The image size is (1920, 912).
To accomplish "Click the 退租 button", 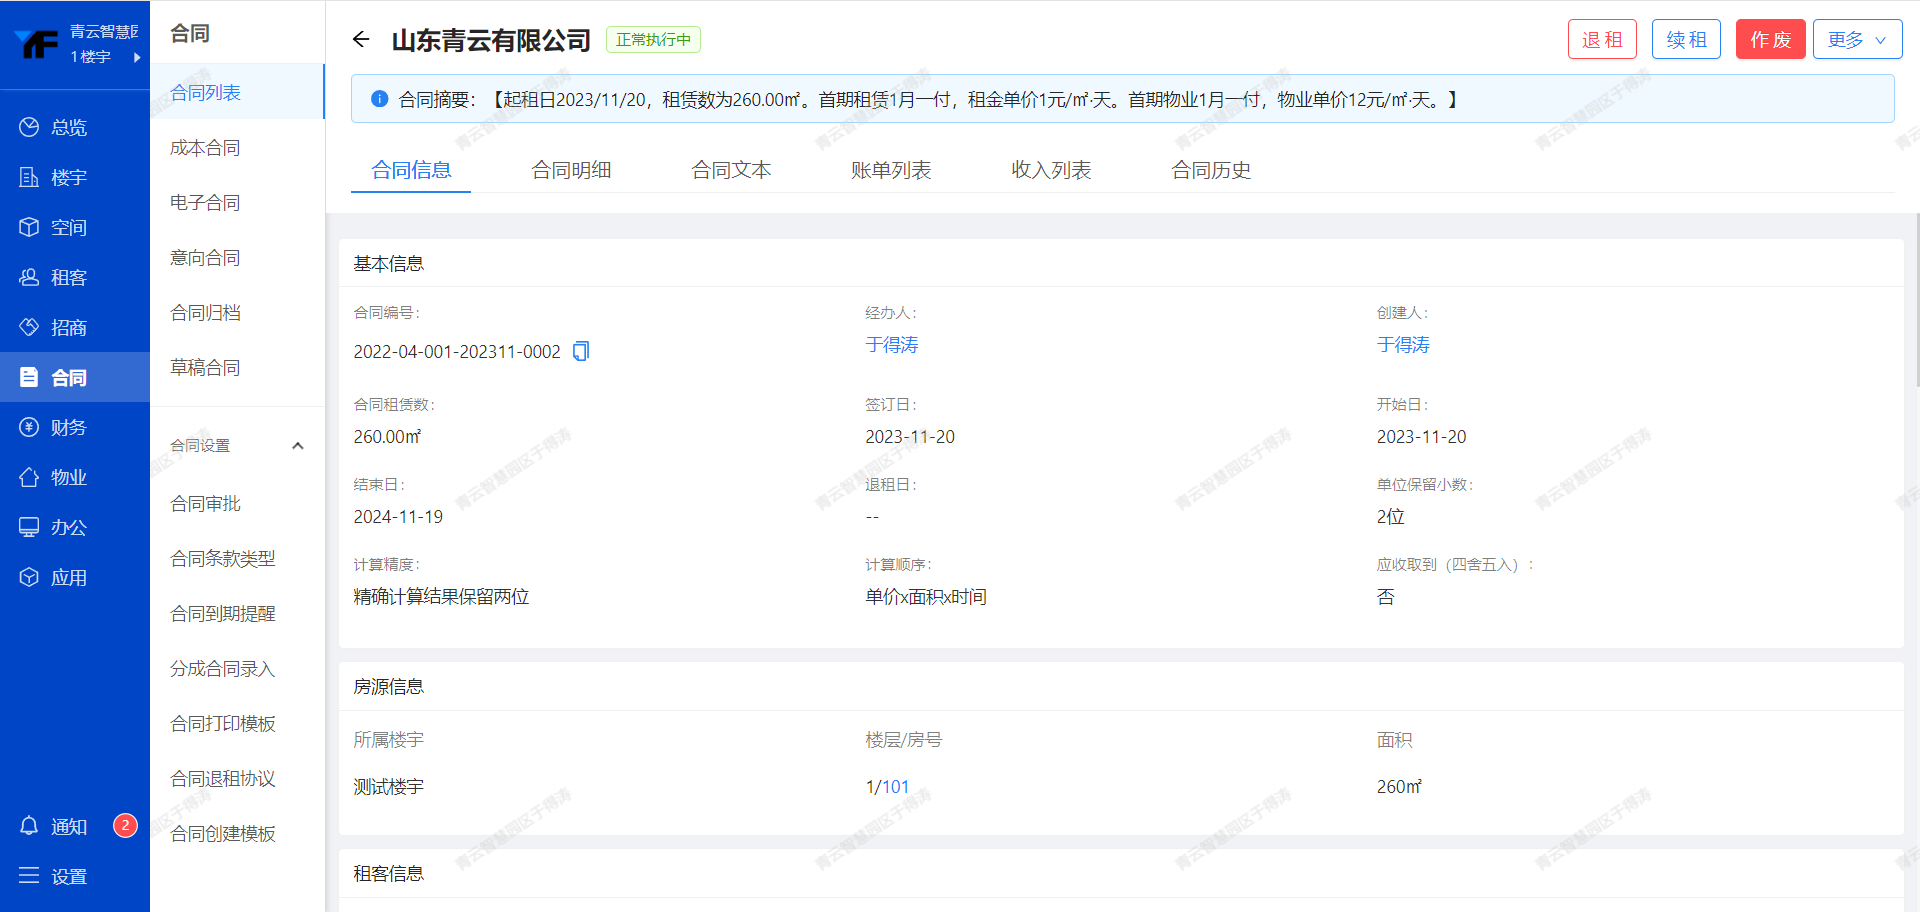I will click(1602, 40).
